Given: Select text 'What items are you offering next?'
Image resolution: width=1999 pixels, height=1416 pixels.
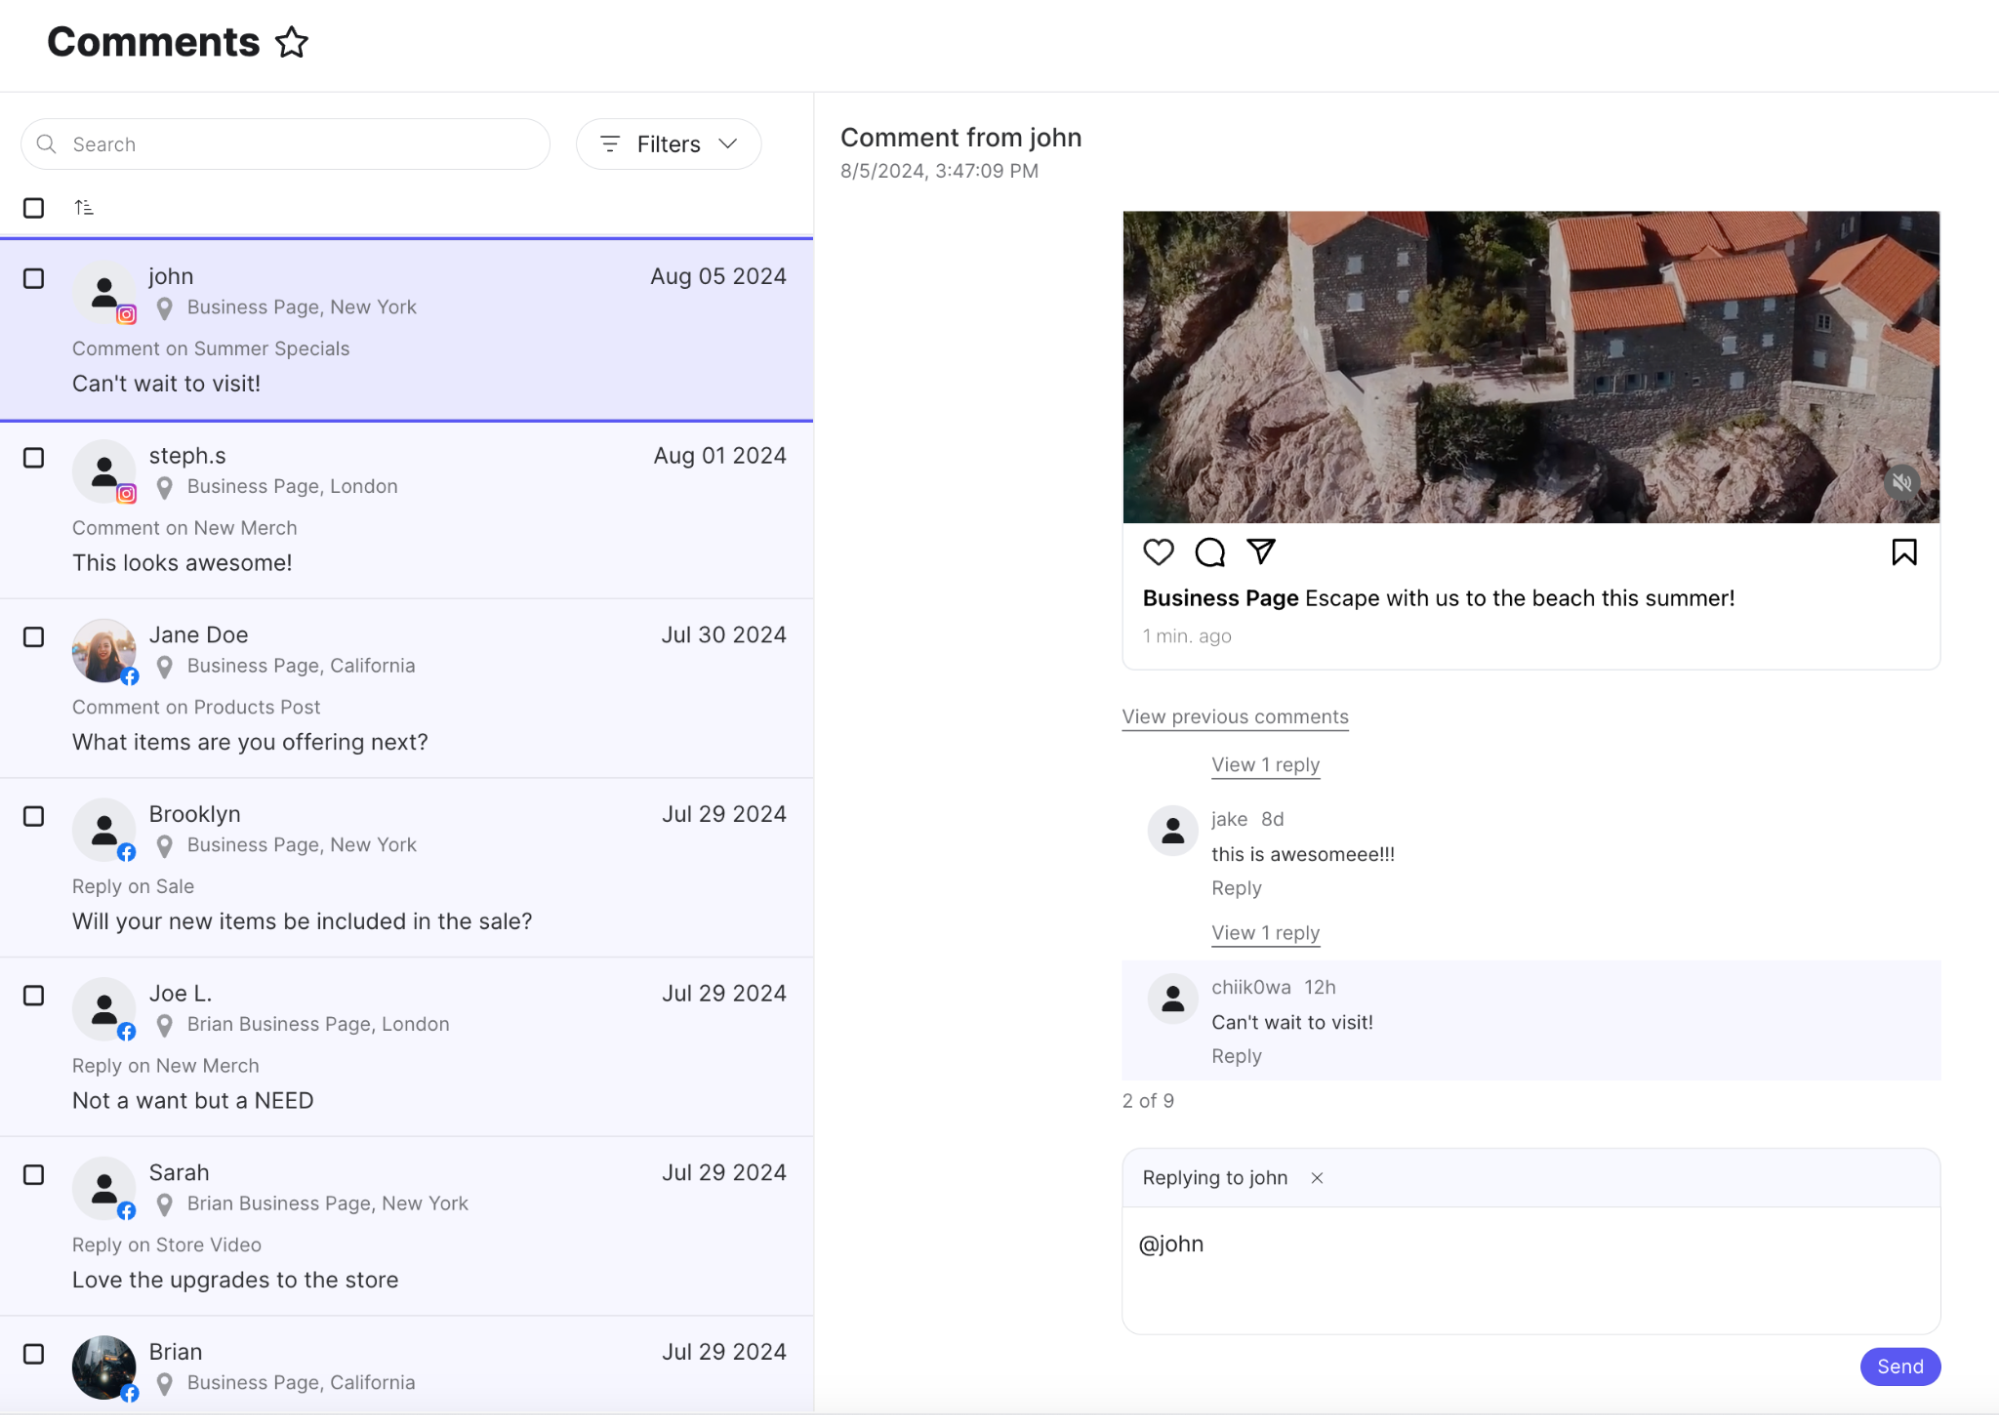Looking at the screenshot, I should (250, 742).
